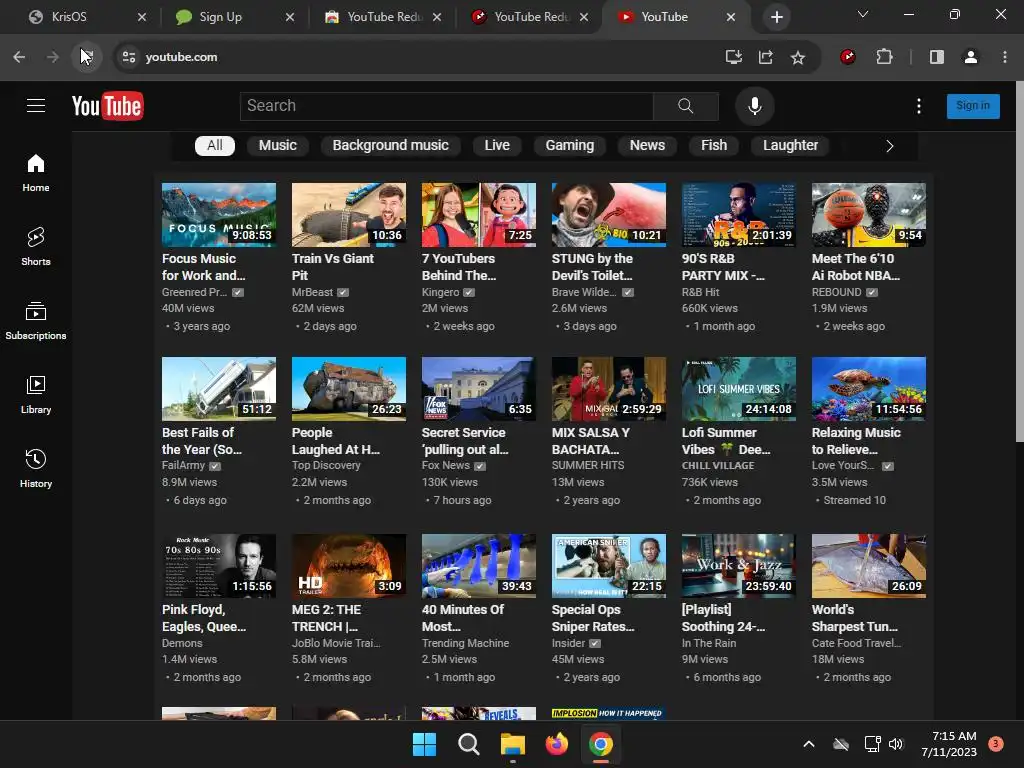The height and width of the screenshot is (768, 1024).
Task: Click the YouTube logo
Action: 107,106
